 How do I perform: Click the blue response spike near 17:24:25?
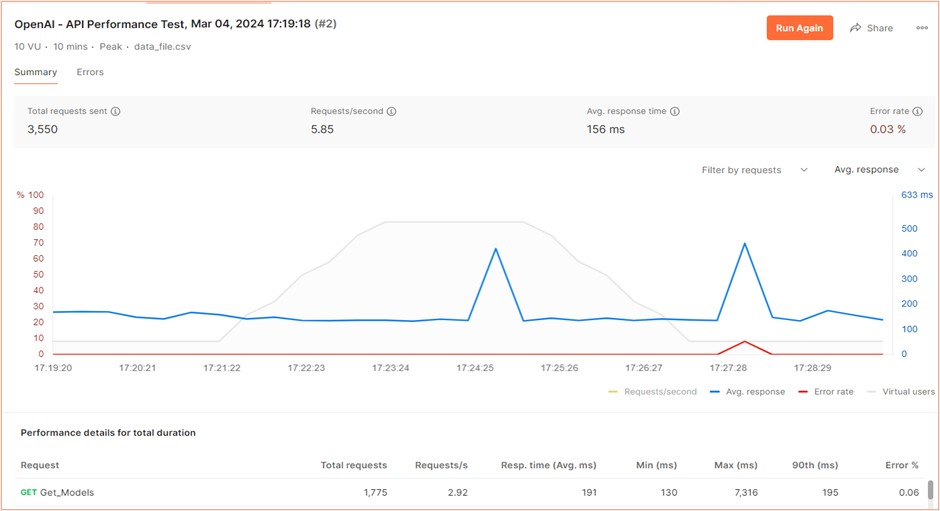point(496,249)
